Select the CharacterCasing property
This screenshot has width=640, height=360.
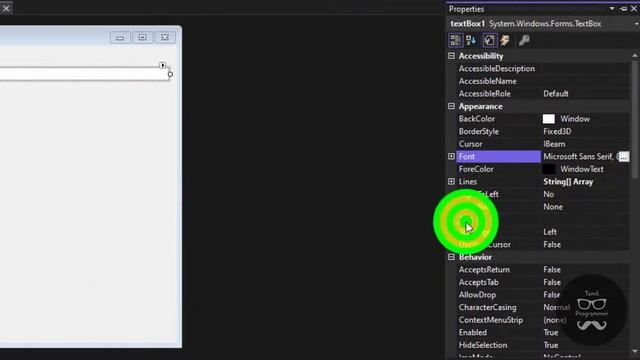tap(487, 307)
